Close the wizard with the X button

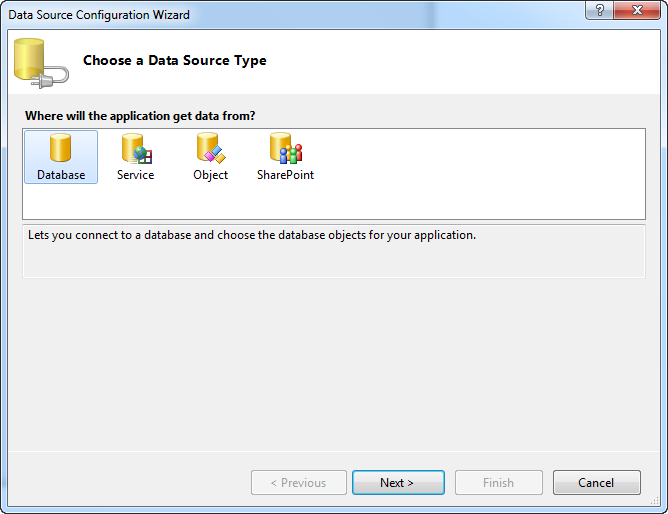637,10
